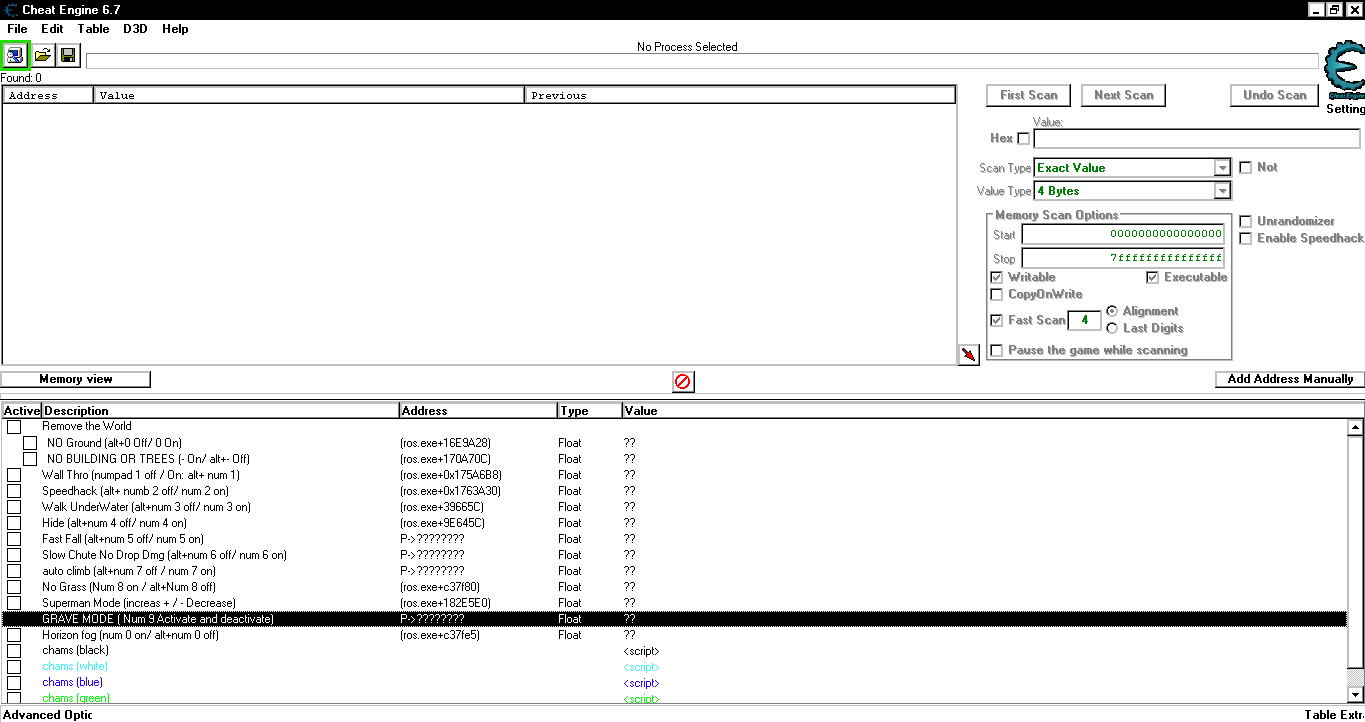Open the D3D menu
This screenshot has width=1365, height=722.
pyautogui.click(x=135, y=29)
